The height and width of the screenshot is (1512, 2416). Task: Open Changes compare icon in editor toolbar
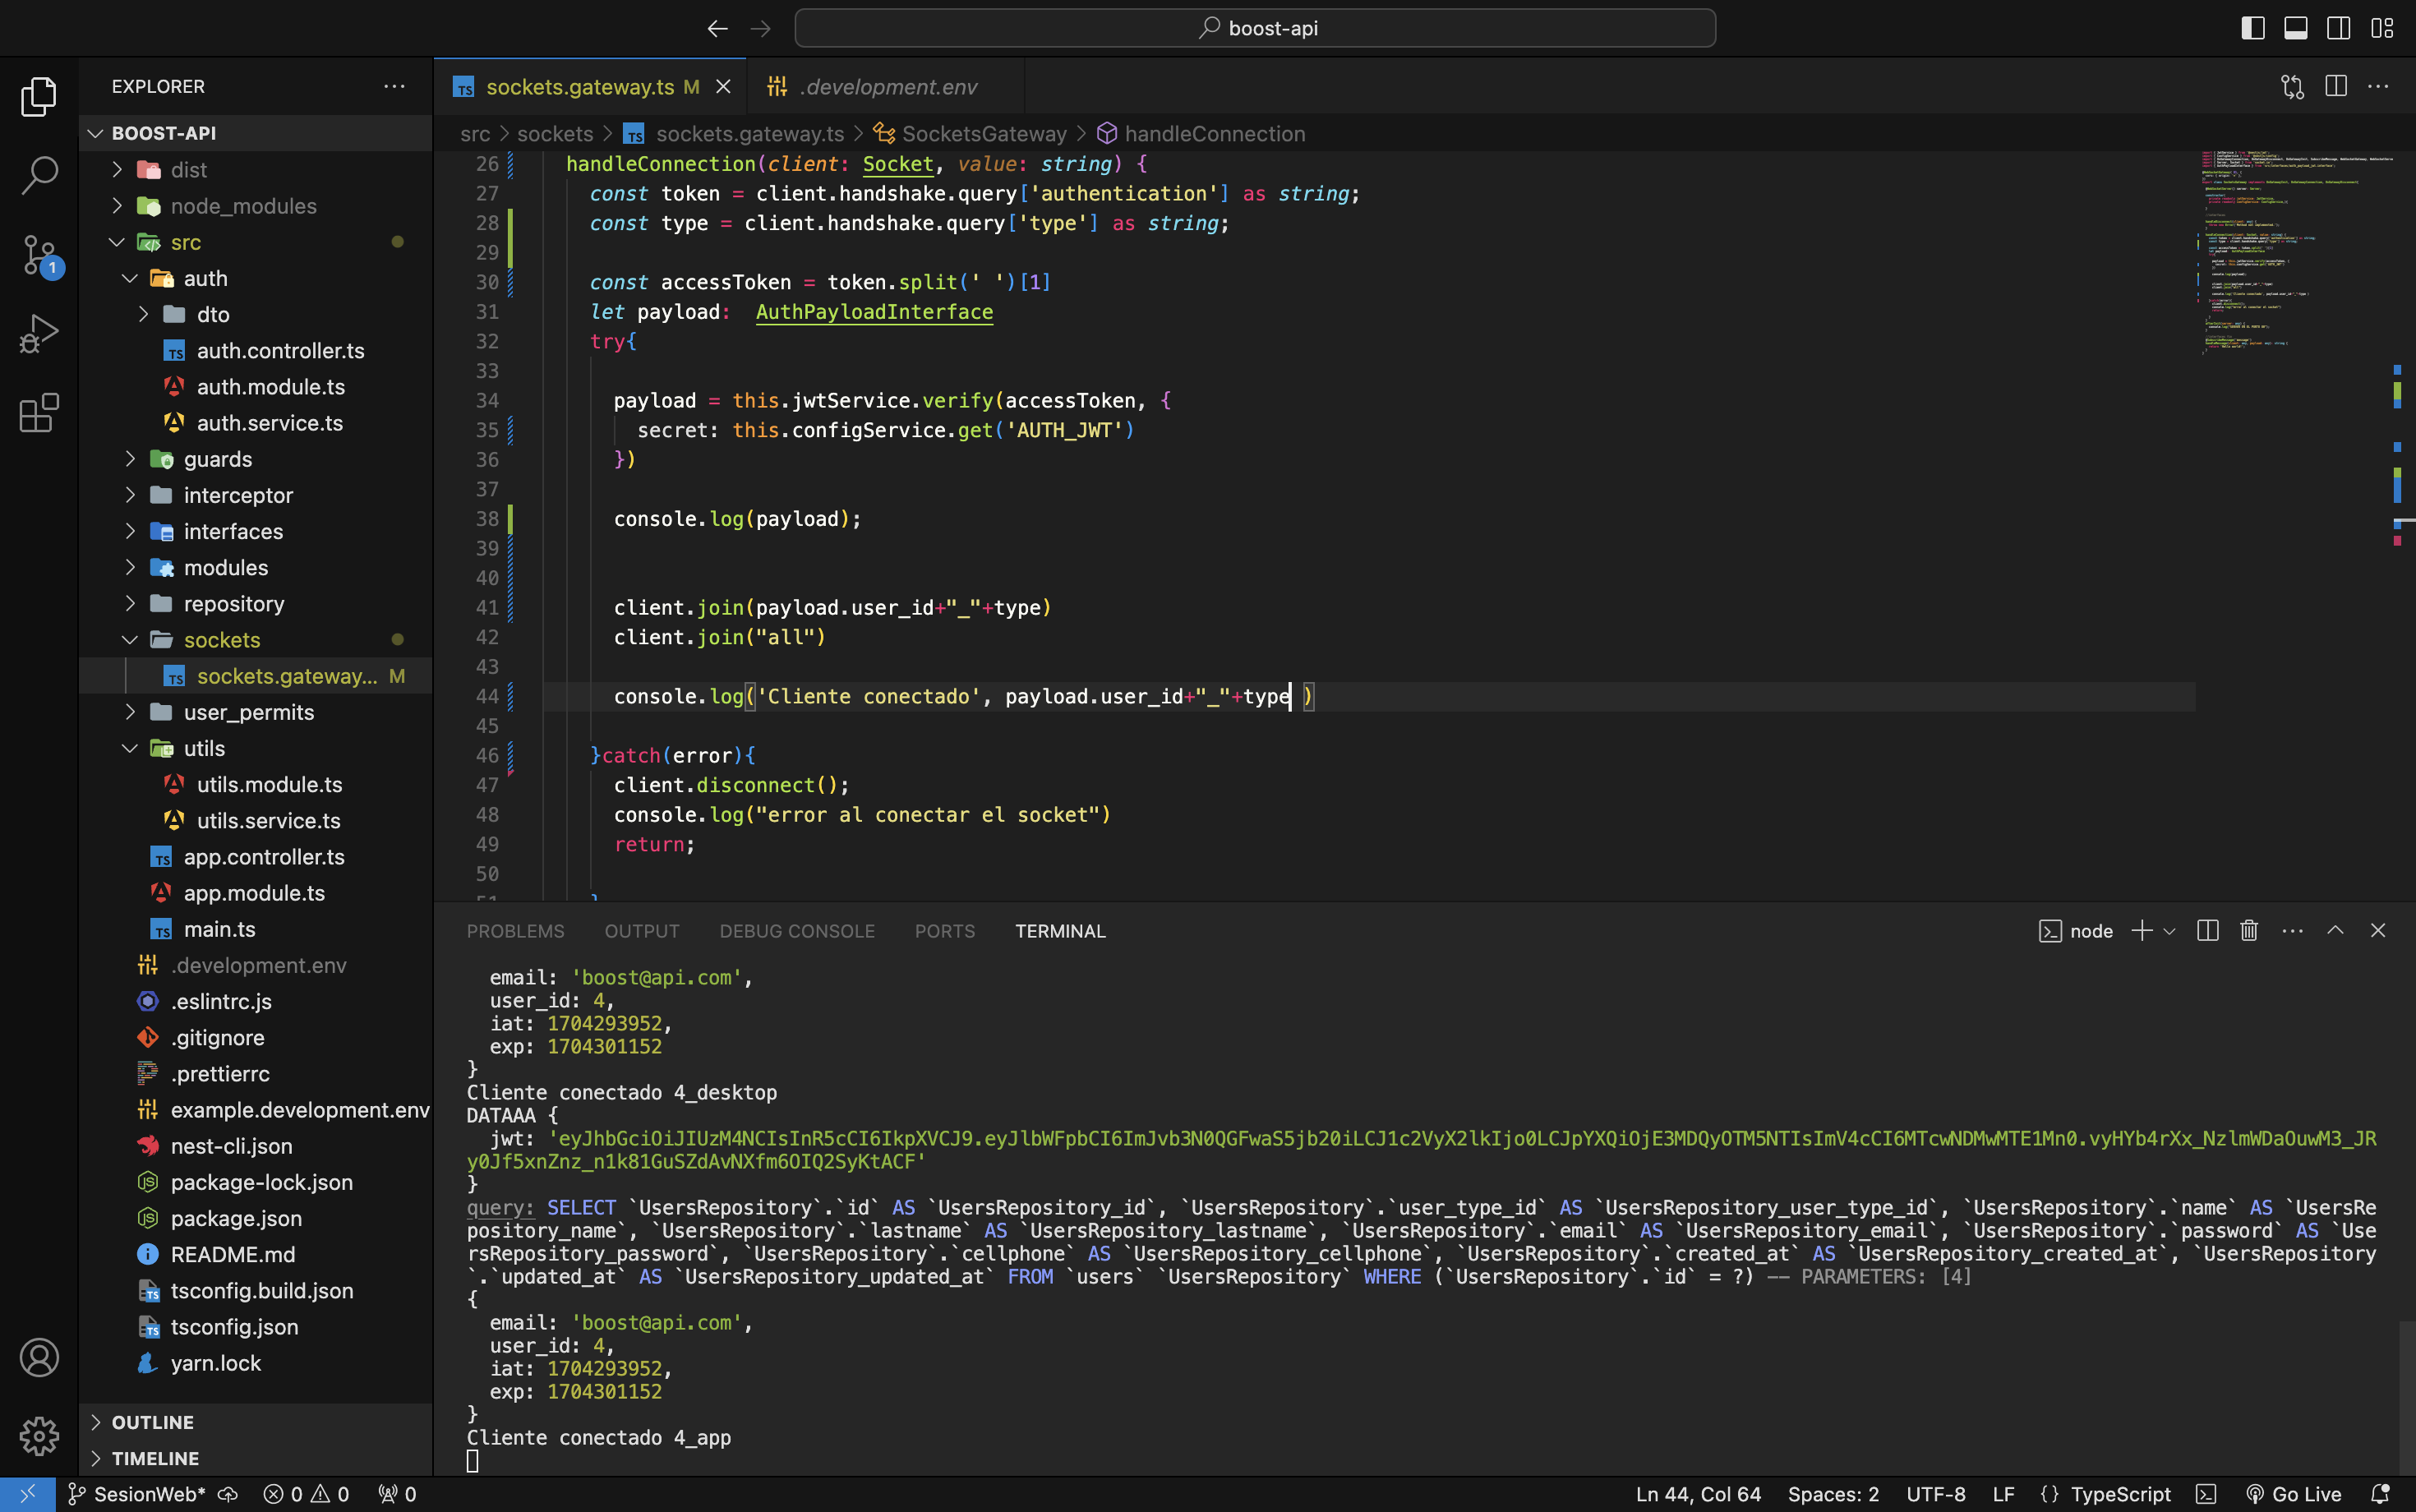2292,87
